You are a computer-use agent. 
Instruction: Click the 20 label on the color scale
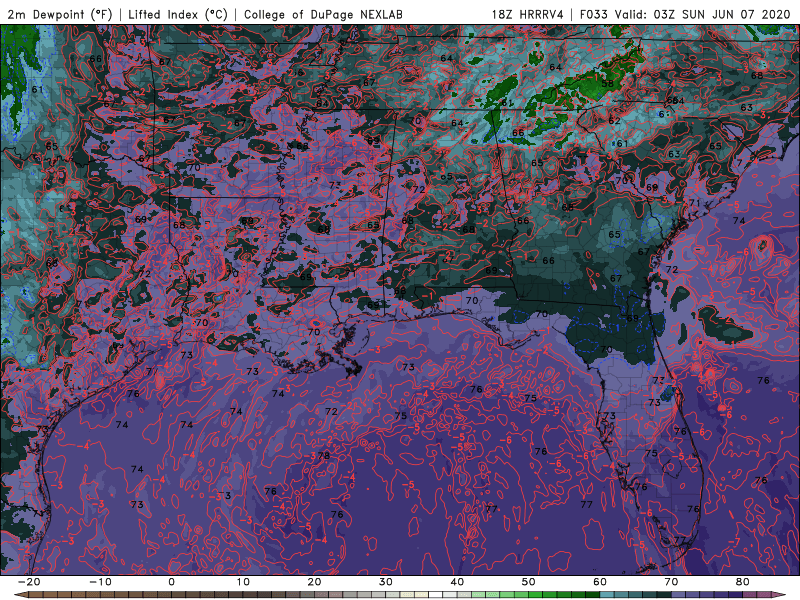click(314, 582)
